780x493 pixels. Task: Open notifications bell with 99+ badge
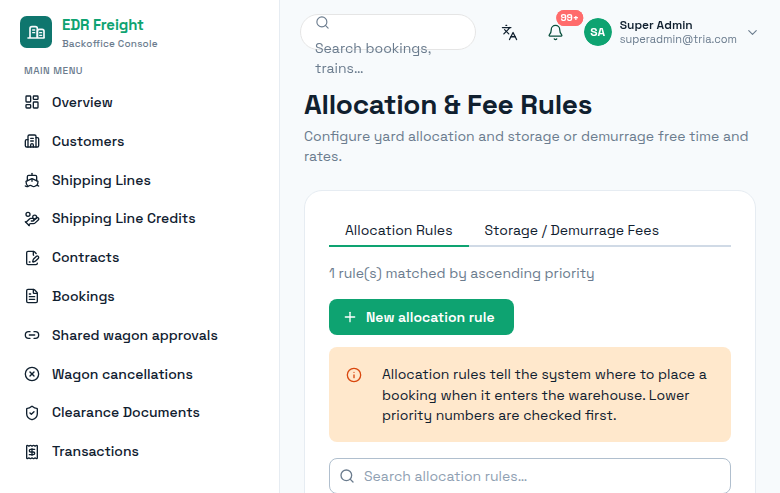[555, 32]
